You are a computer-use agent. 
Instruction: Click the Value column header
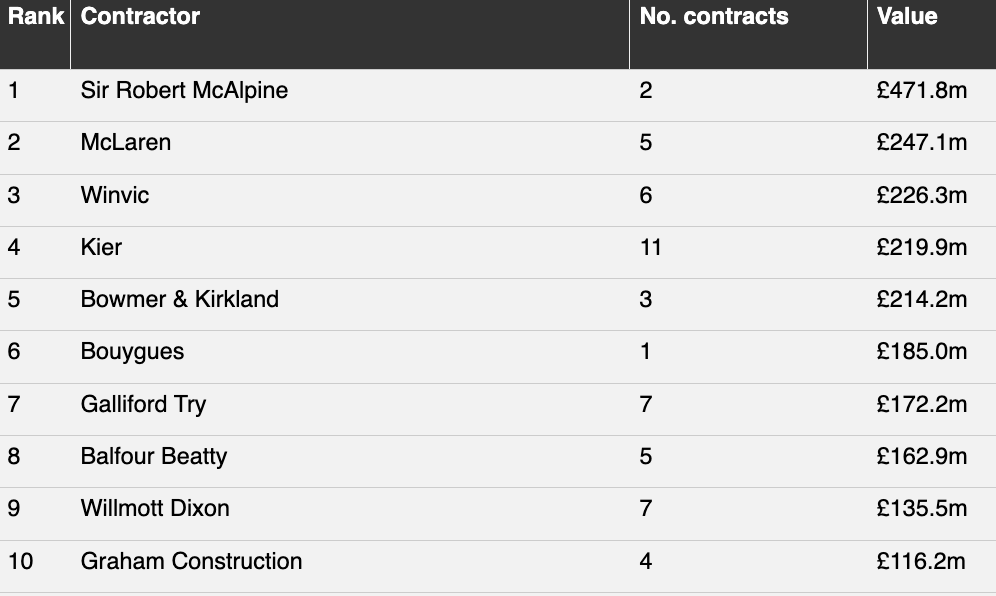pos(907,17)
